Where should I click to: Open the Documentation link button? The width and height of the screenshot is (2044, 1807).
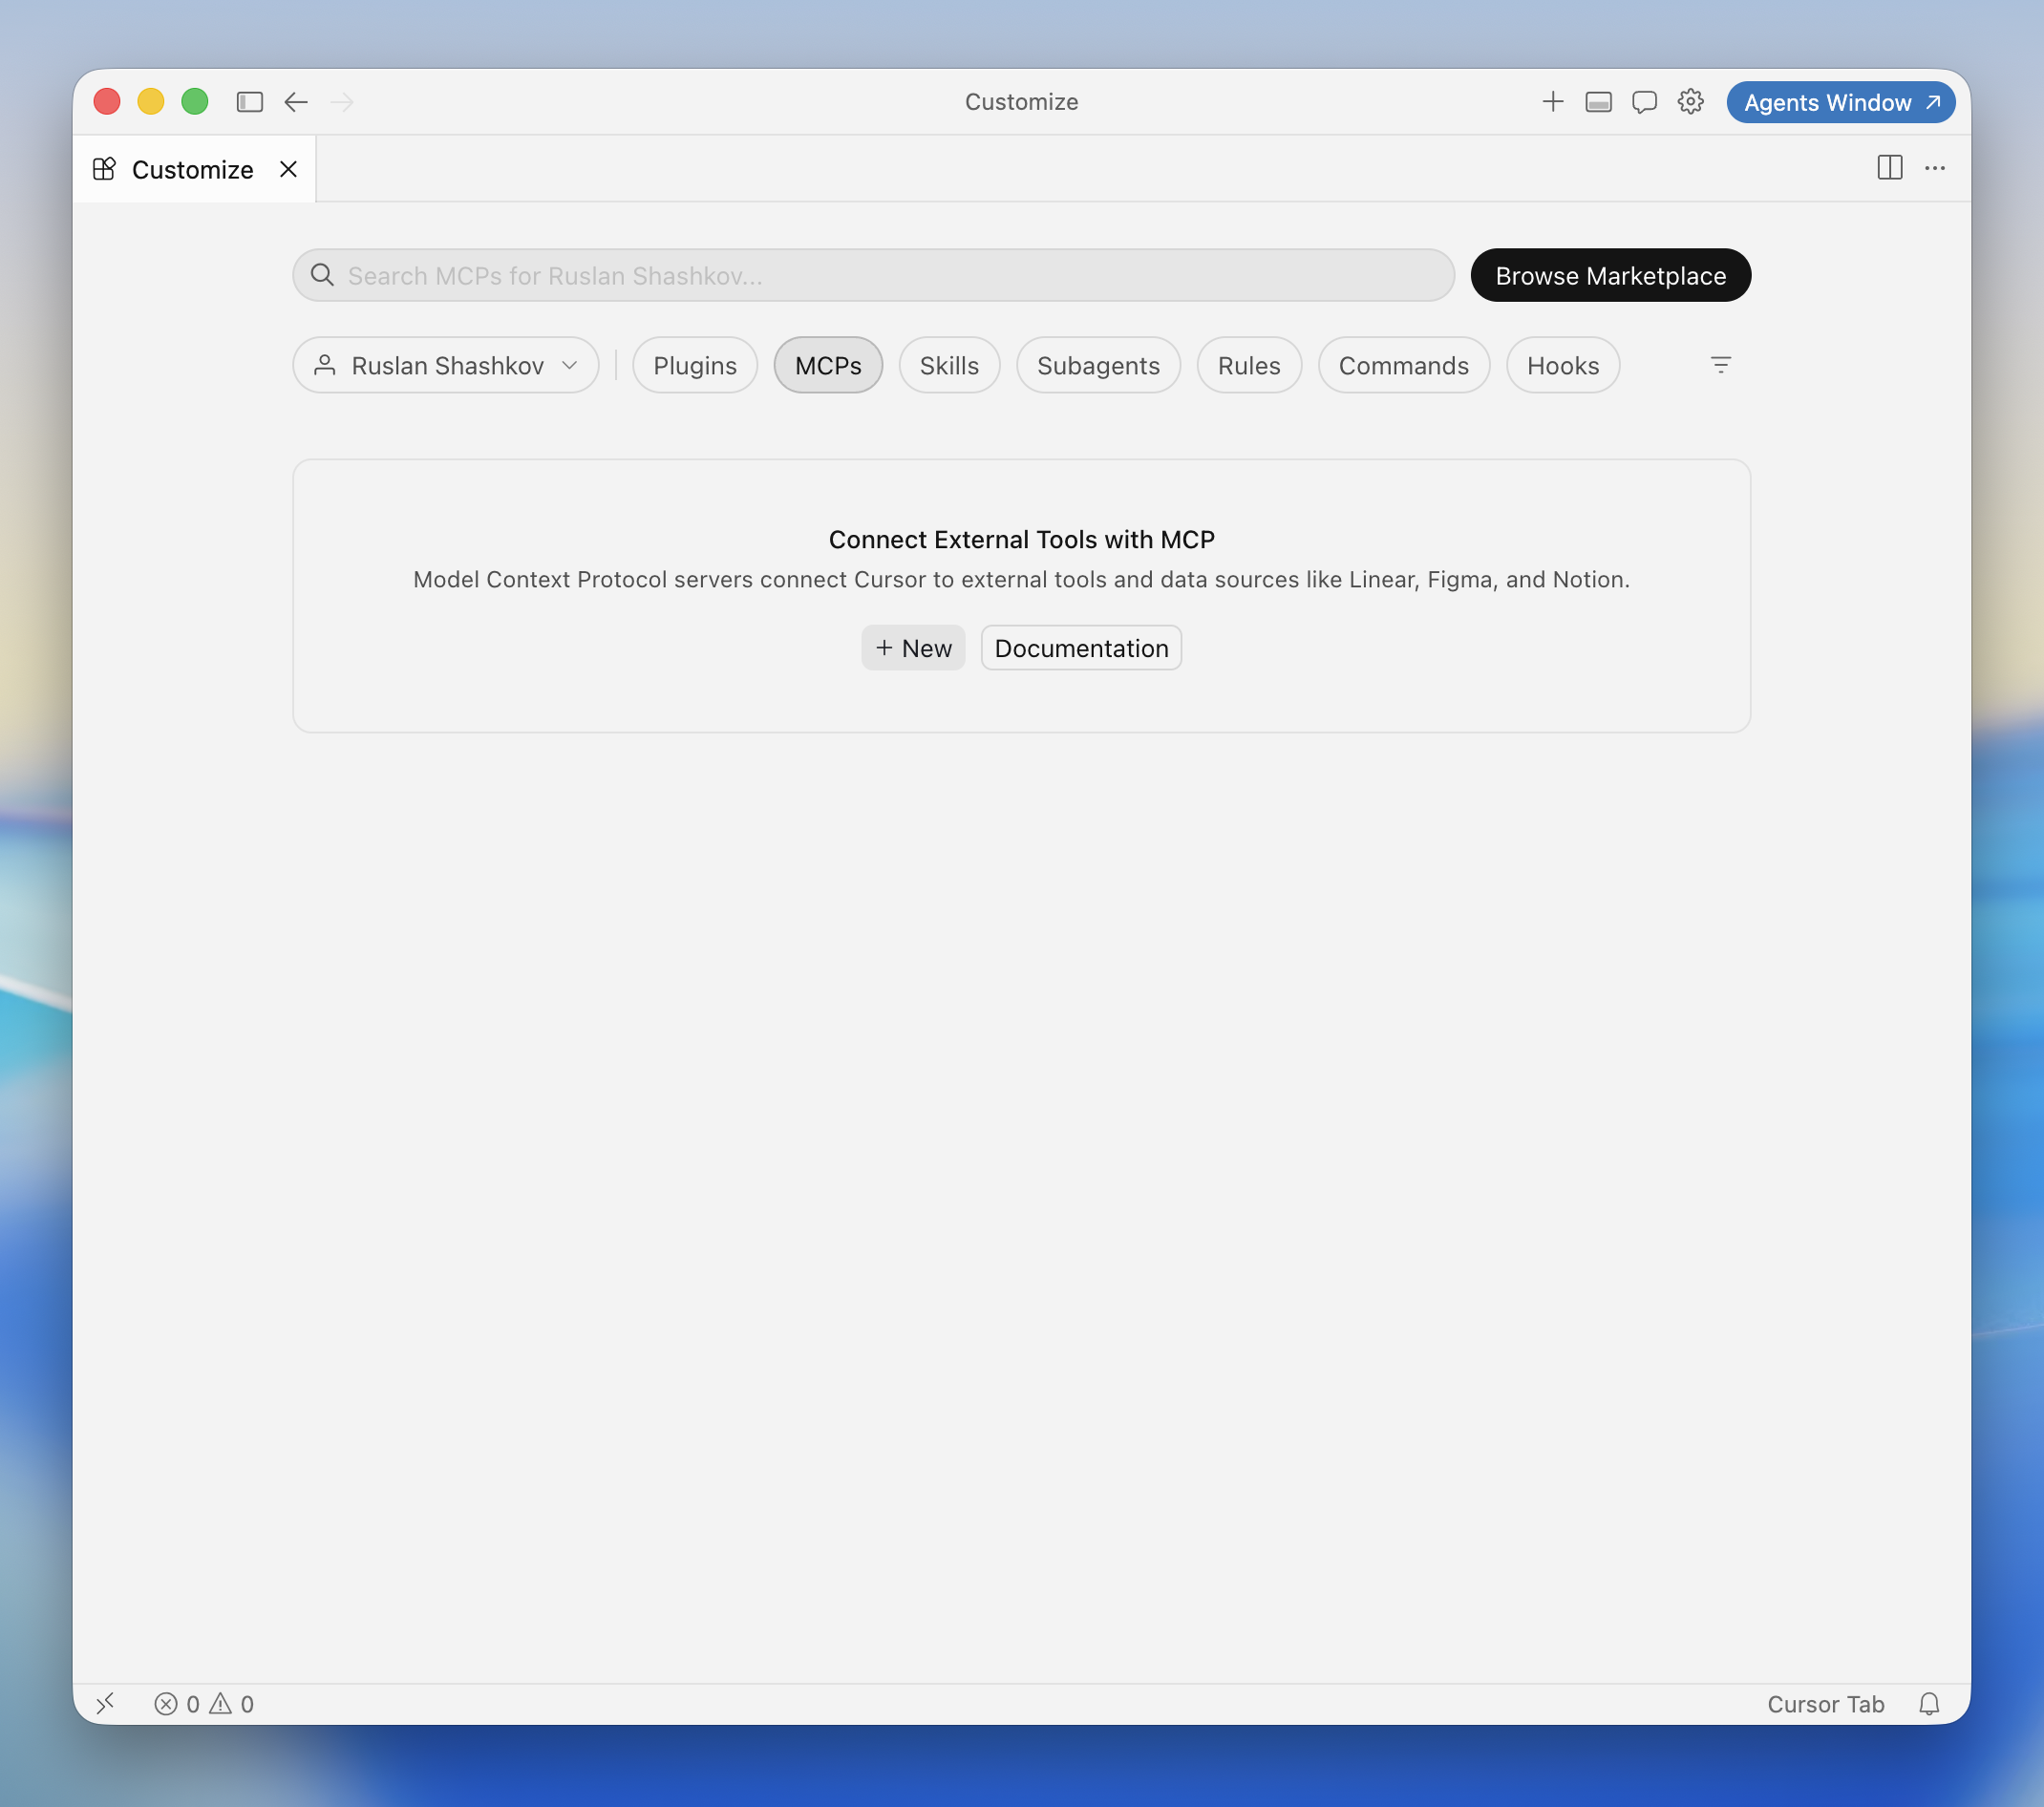(x=1081, y=648)
